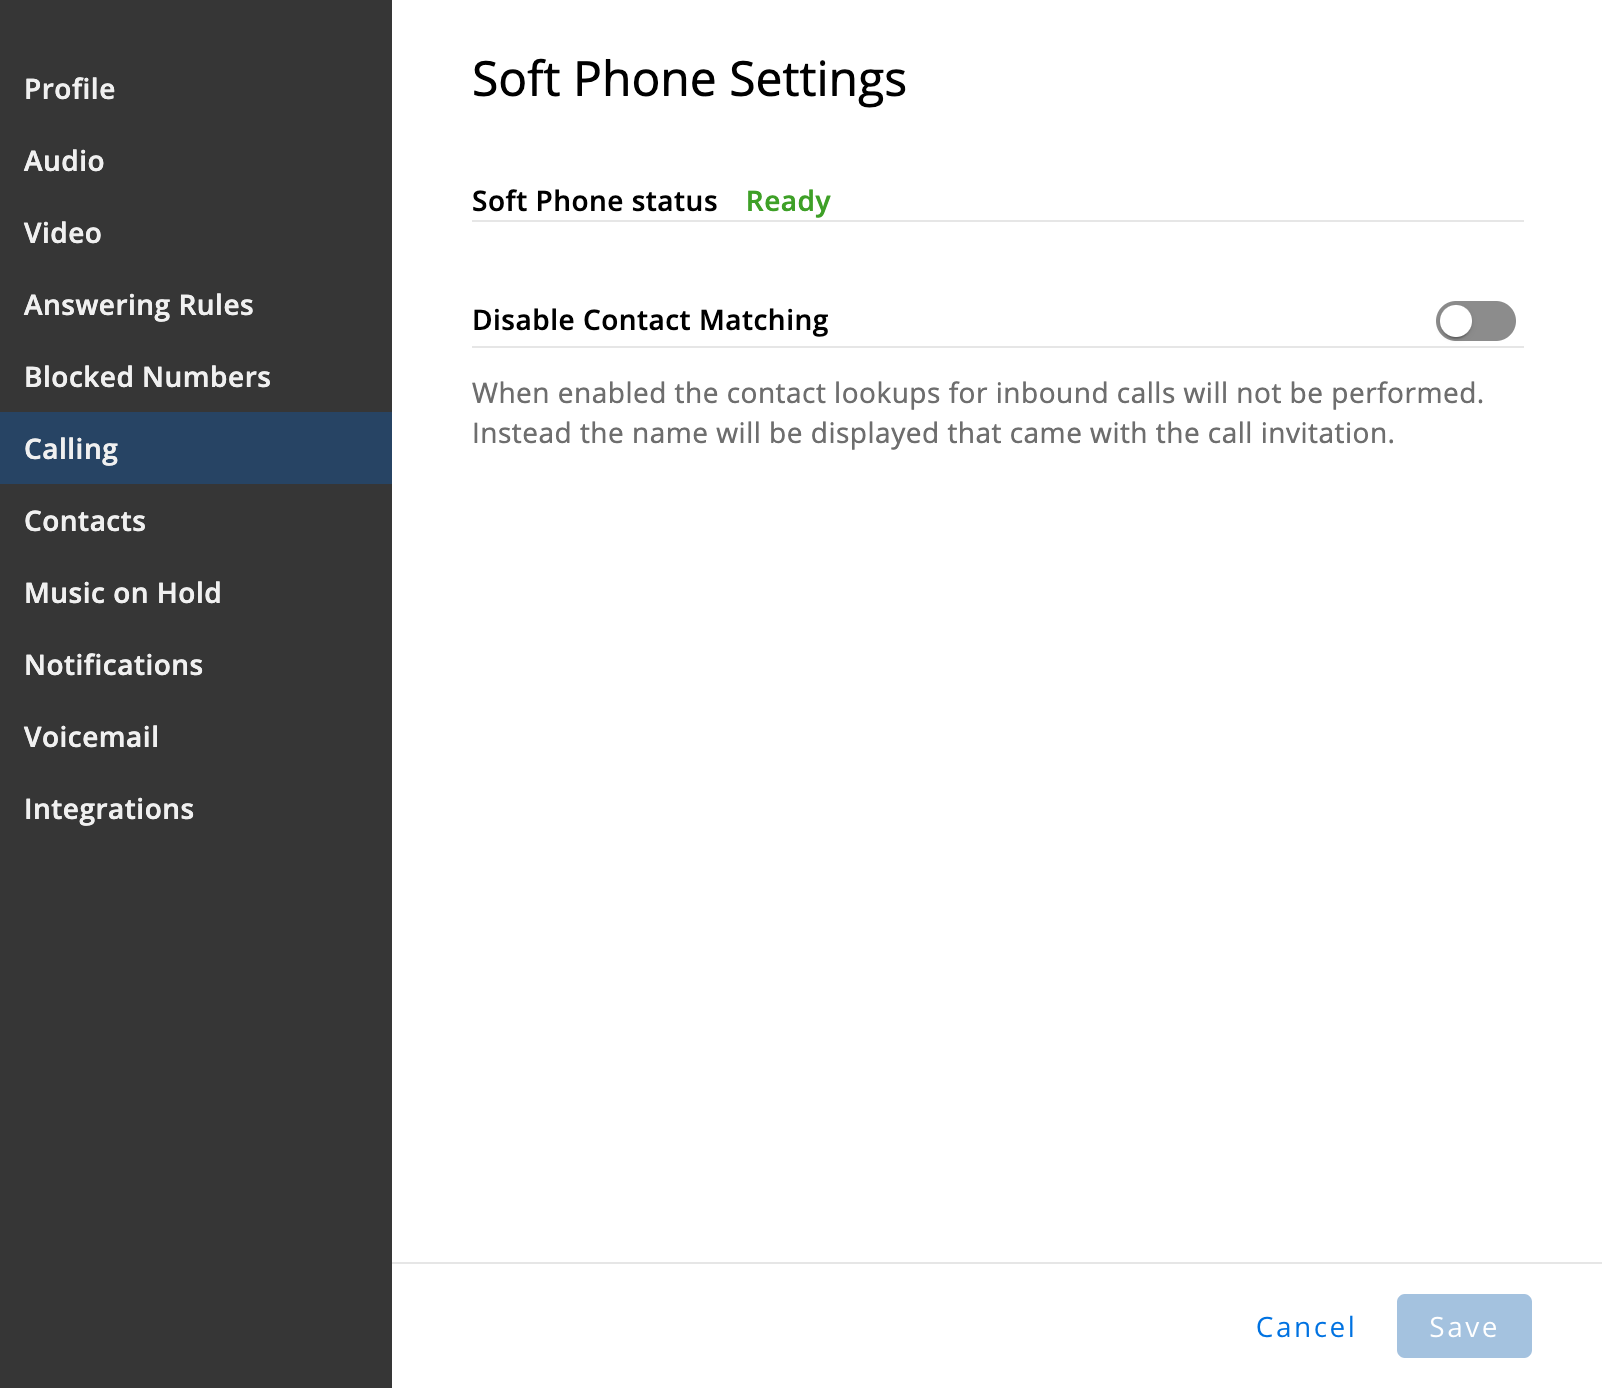Click the Soft Phone Settings heading
The height and width of the screenshot is (1388, 1602).
[689, 80]
